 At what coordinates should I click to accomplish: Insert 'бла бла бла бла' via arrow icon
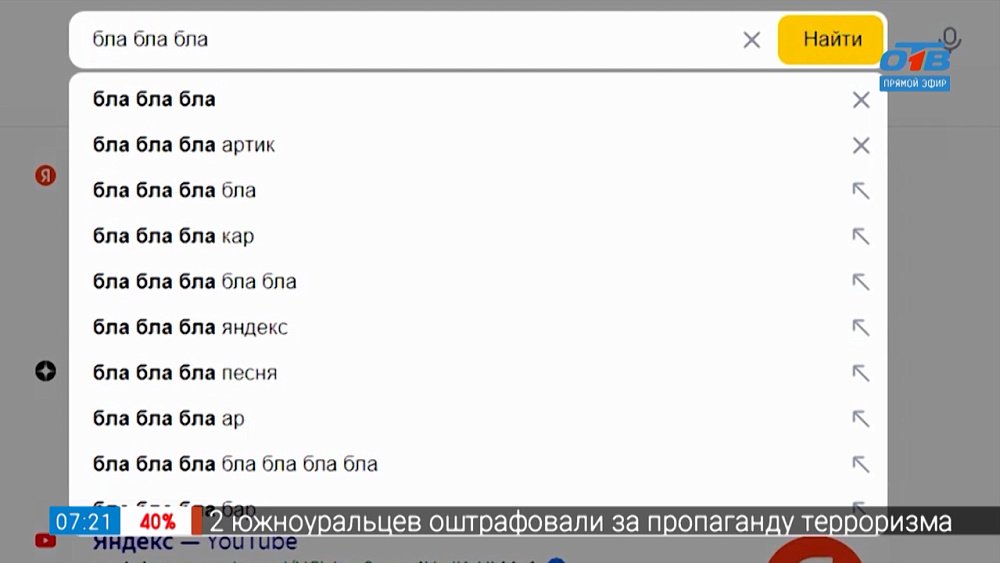pyautogui.click(x=861, y=191)
